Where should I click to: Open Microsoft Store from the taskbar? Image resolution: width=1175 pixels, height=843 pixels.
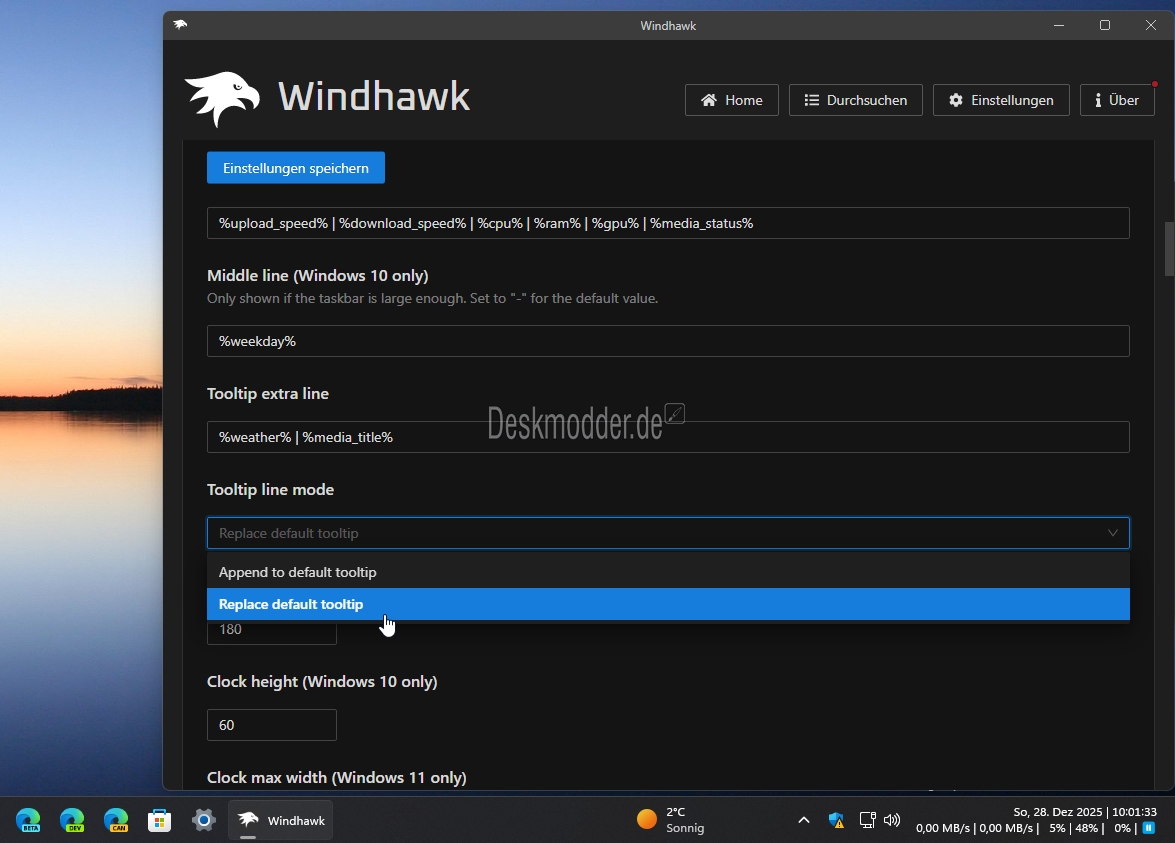[160, 820]
